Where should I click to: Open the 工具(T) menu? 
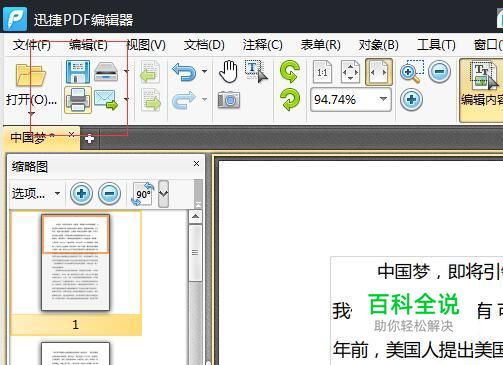point(436,45)
